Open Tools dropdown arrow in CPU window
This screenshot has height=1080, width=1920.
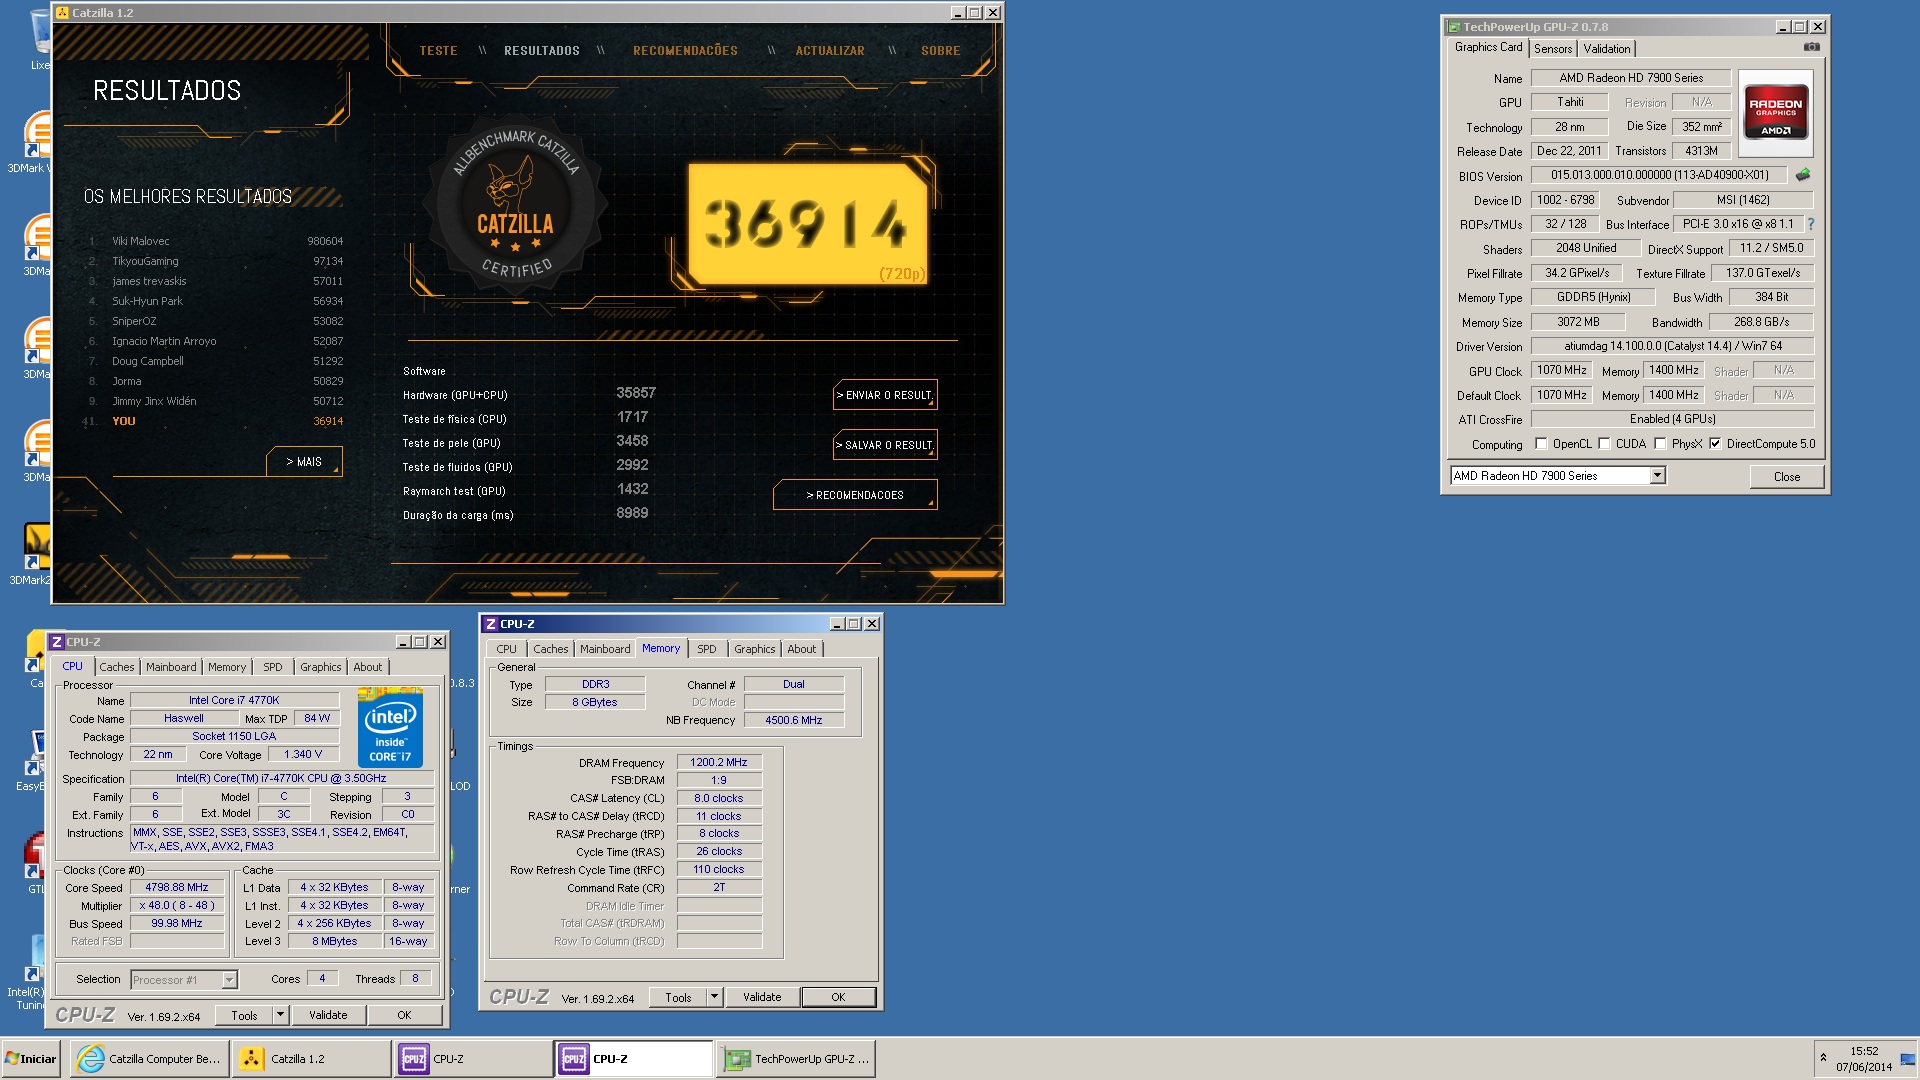[x=281, y=1015]
